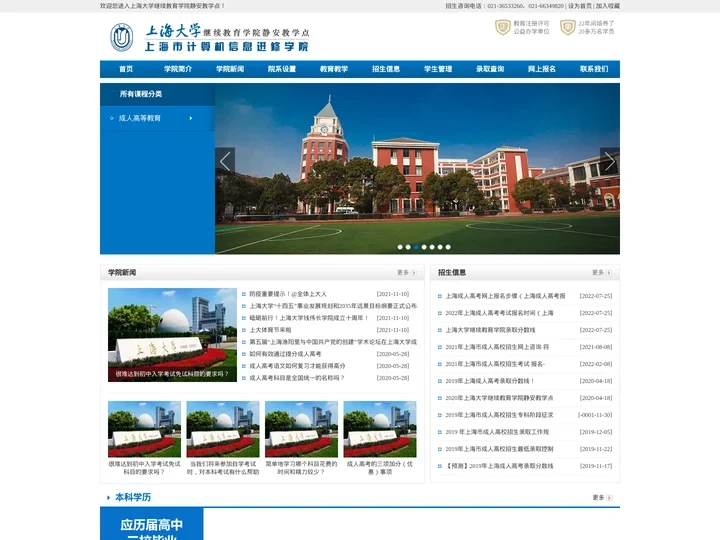Click the 更多 arrow in 学院新闻 header

[x=414, y=273]
